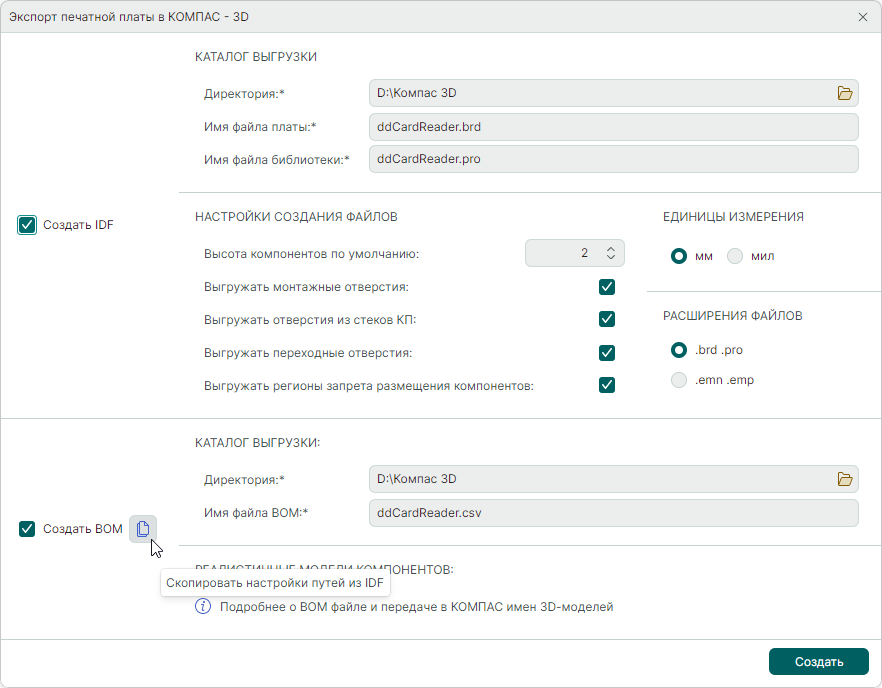The image size is (882, 688).
Task: Uncheck Выгружать переходные отверстия
Action: 606,352
